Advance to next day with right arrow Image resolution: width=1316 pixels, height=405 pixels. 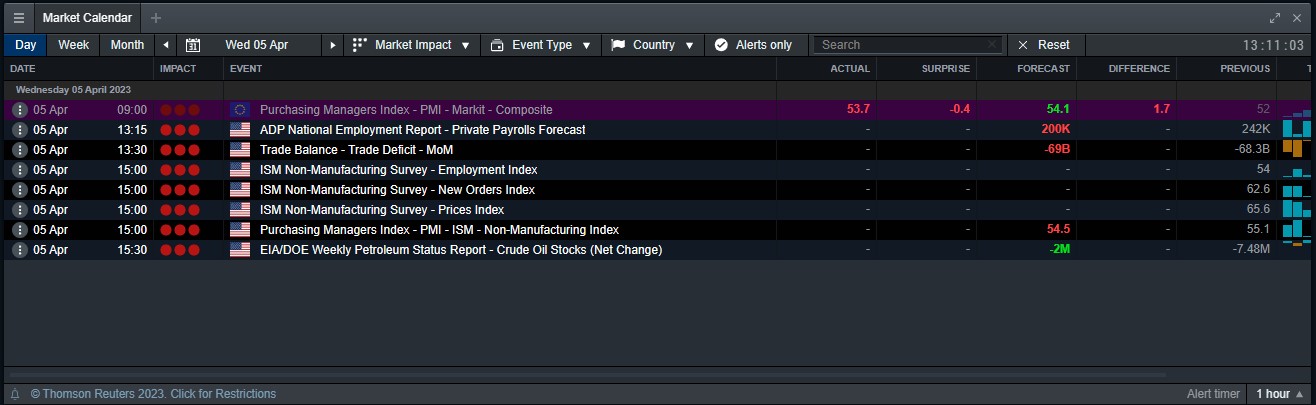(333, 45)
